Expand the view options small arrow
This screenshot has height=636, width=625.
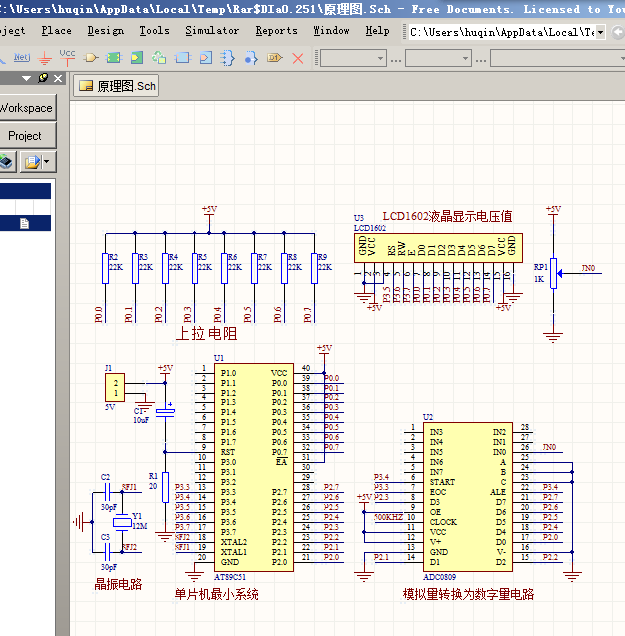point(47,161)
